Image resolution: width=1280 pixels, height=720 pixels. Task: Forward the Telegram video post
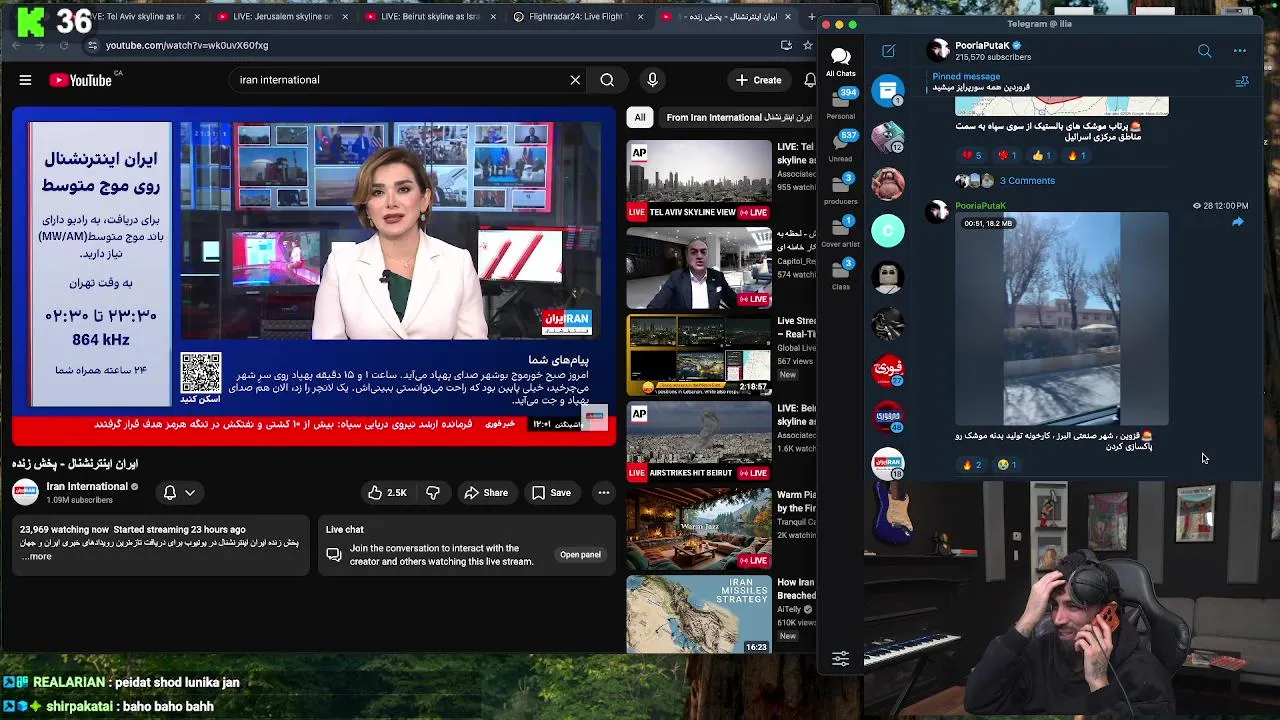click(1237, 222)
